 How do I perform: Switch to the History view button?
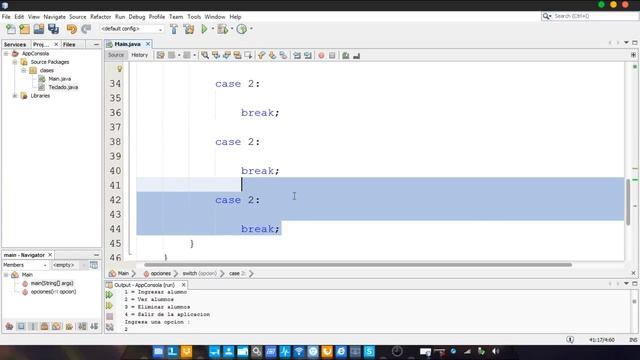(140, 55)
